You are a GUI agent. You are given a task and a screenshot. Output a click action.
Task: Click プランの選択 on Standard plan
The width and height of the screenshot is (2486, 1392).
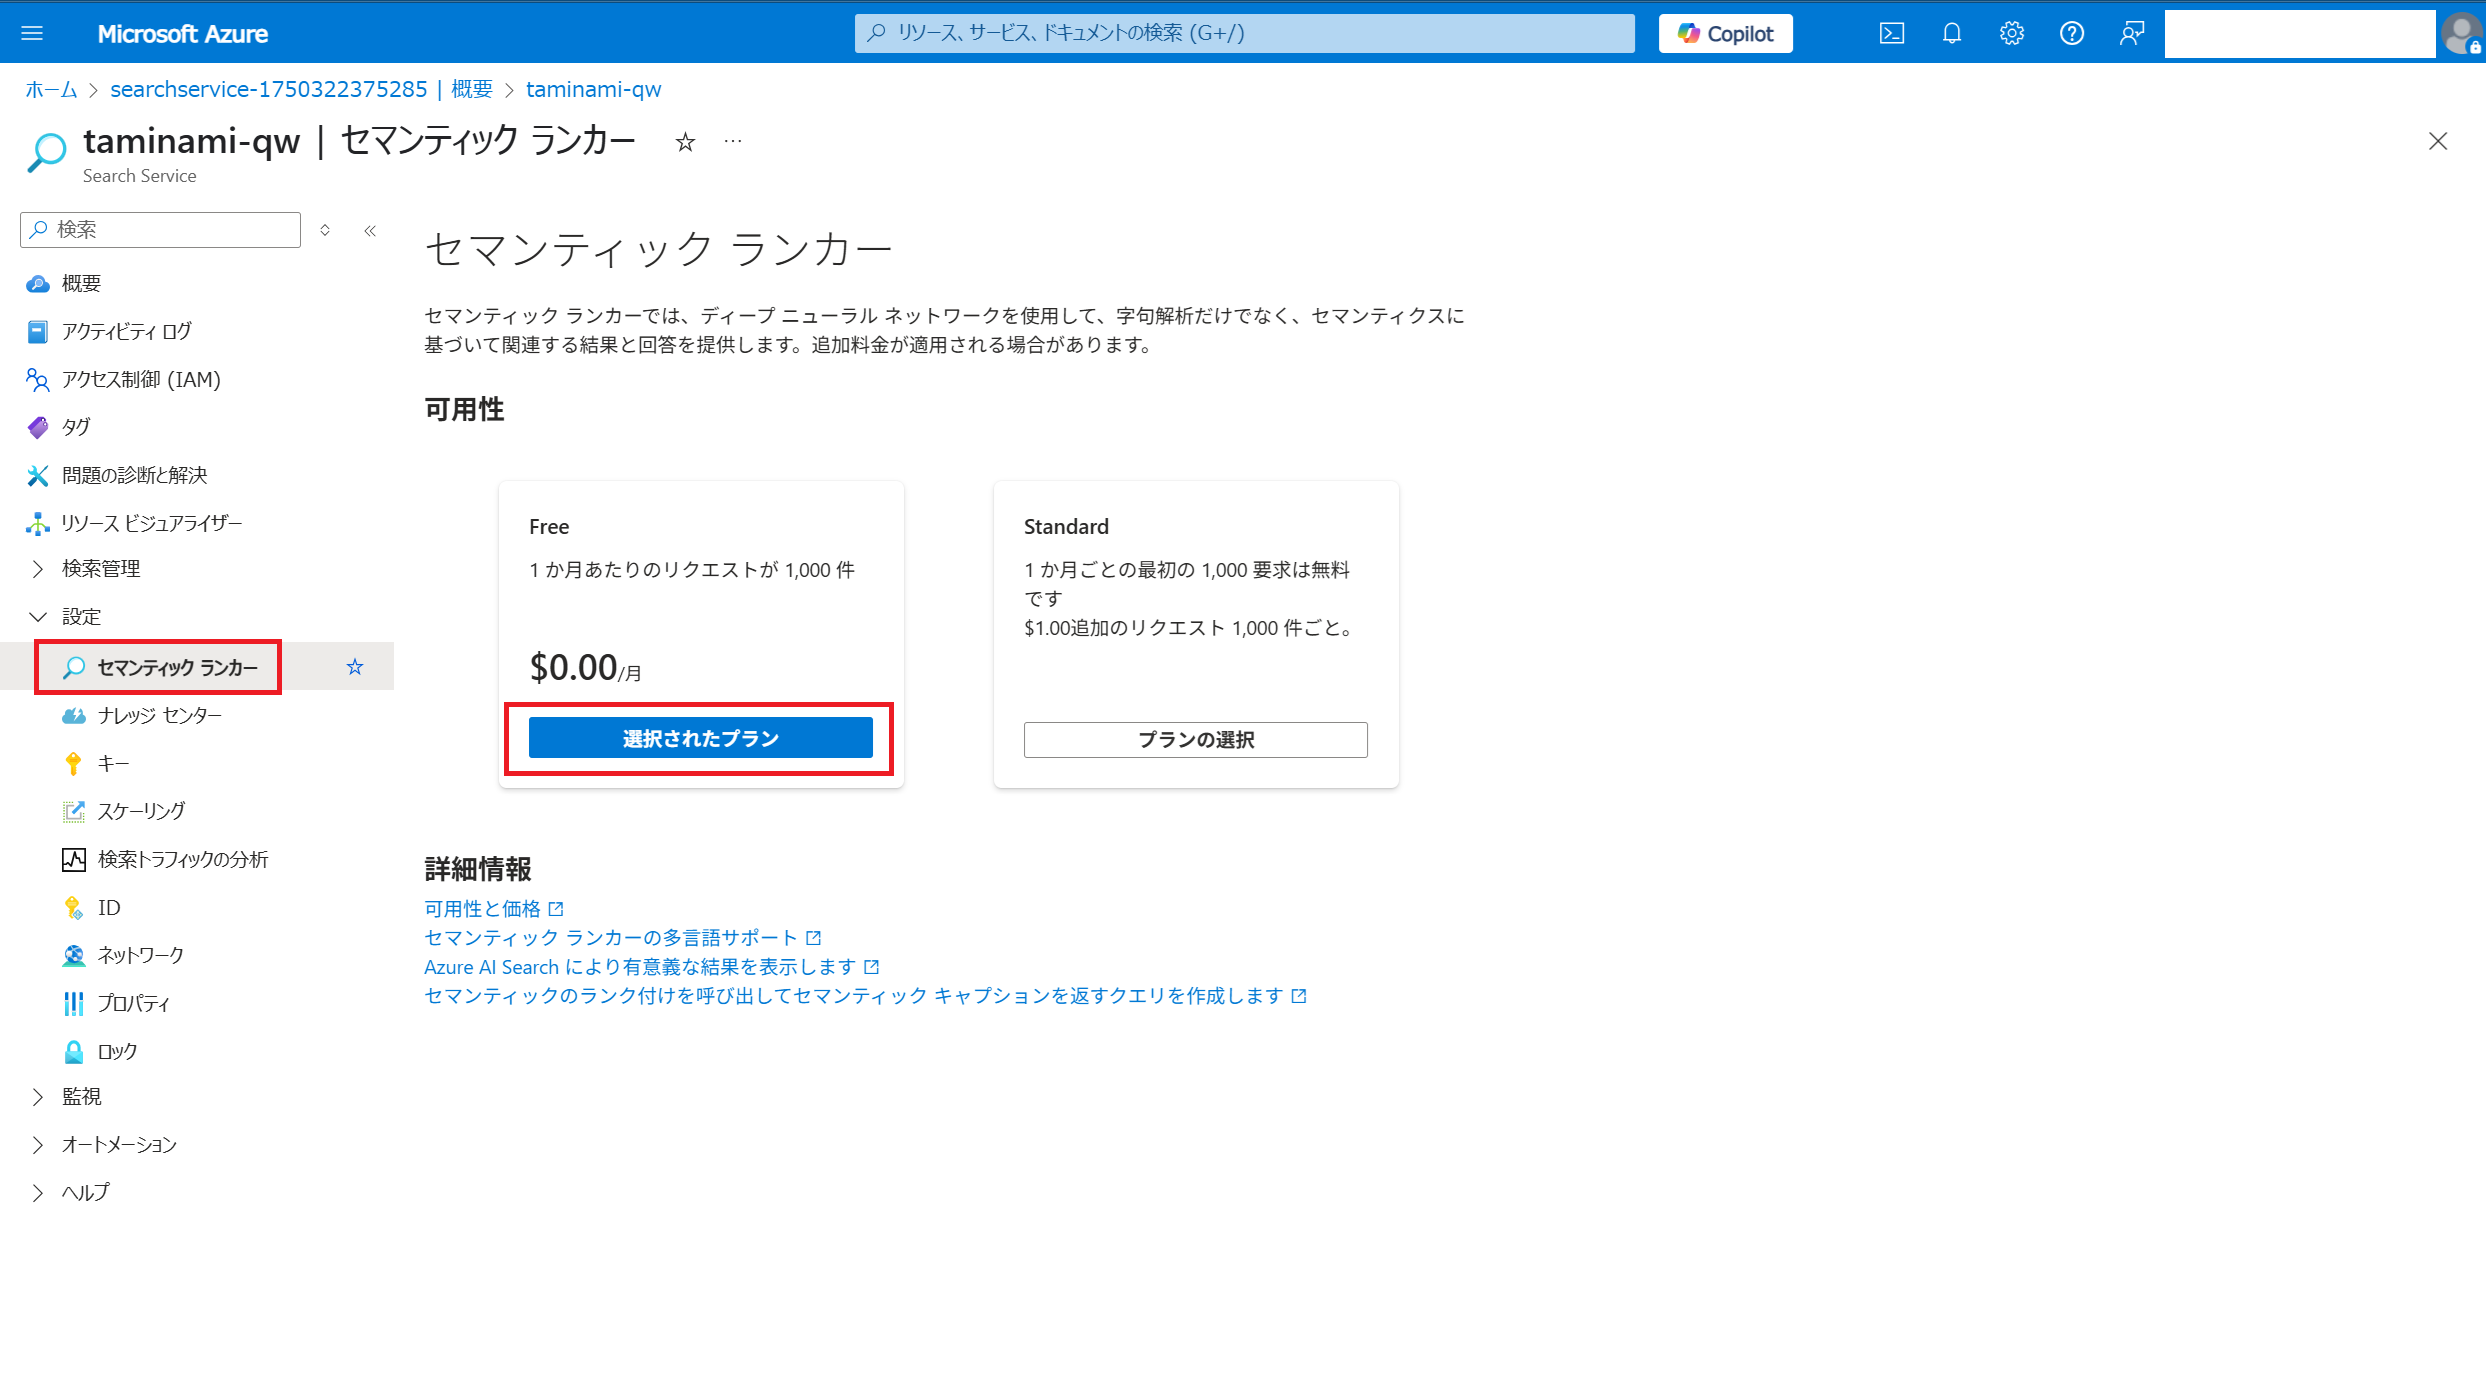[x=1195, y=740]
